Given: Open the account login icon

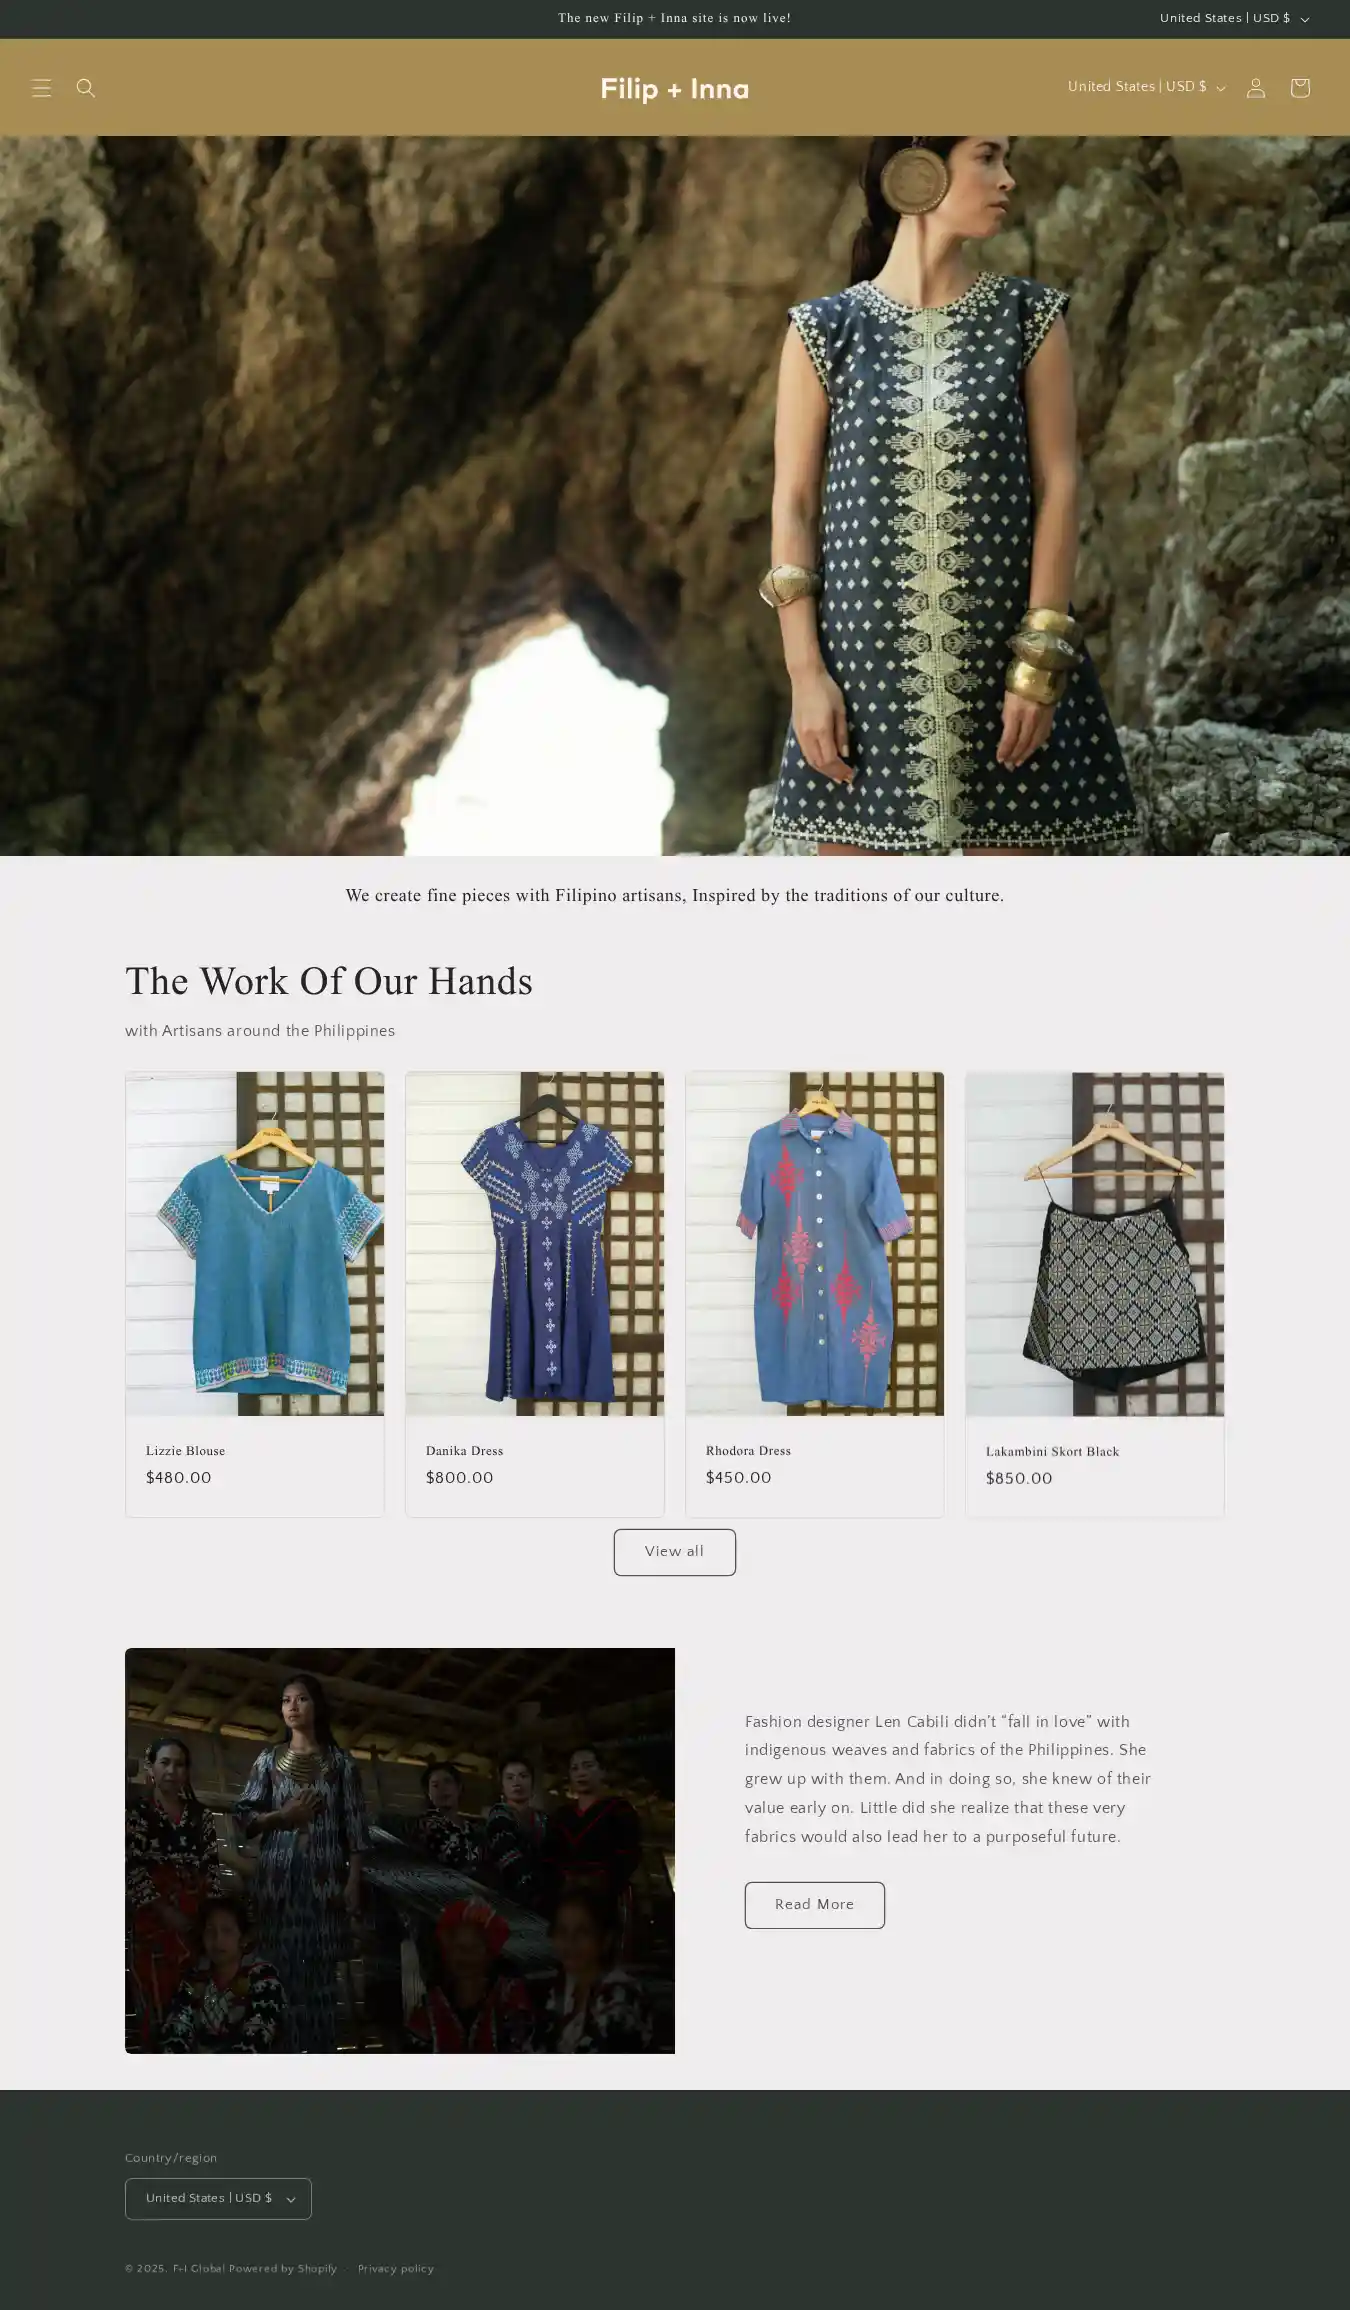Looking at the screenshot, I should point(1256,88).
